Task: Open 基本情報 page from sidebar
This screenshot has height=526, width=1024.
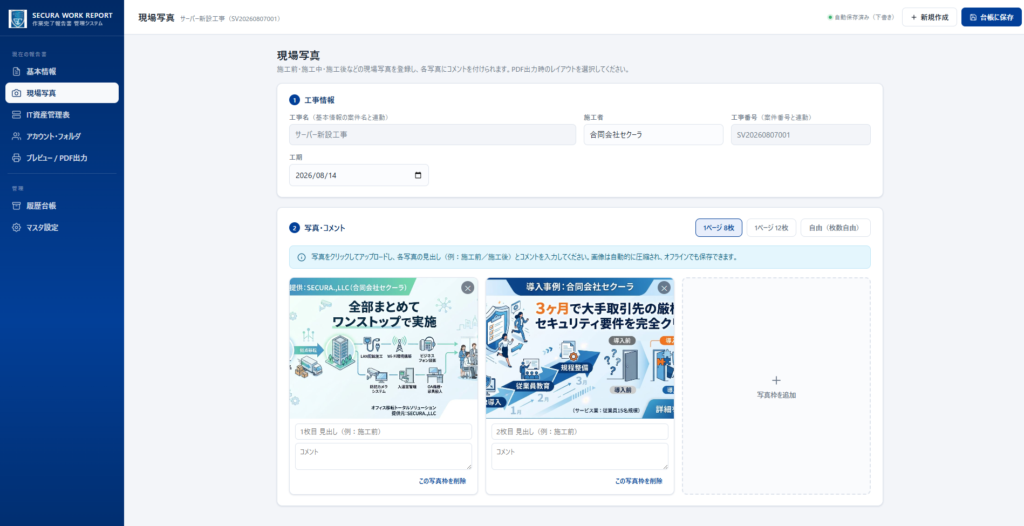Action: [x=62, y=71]
